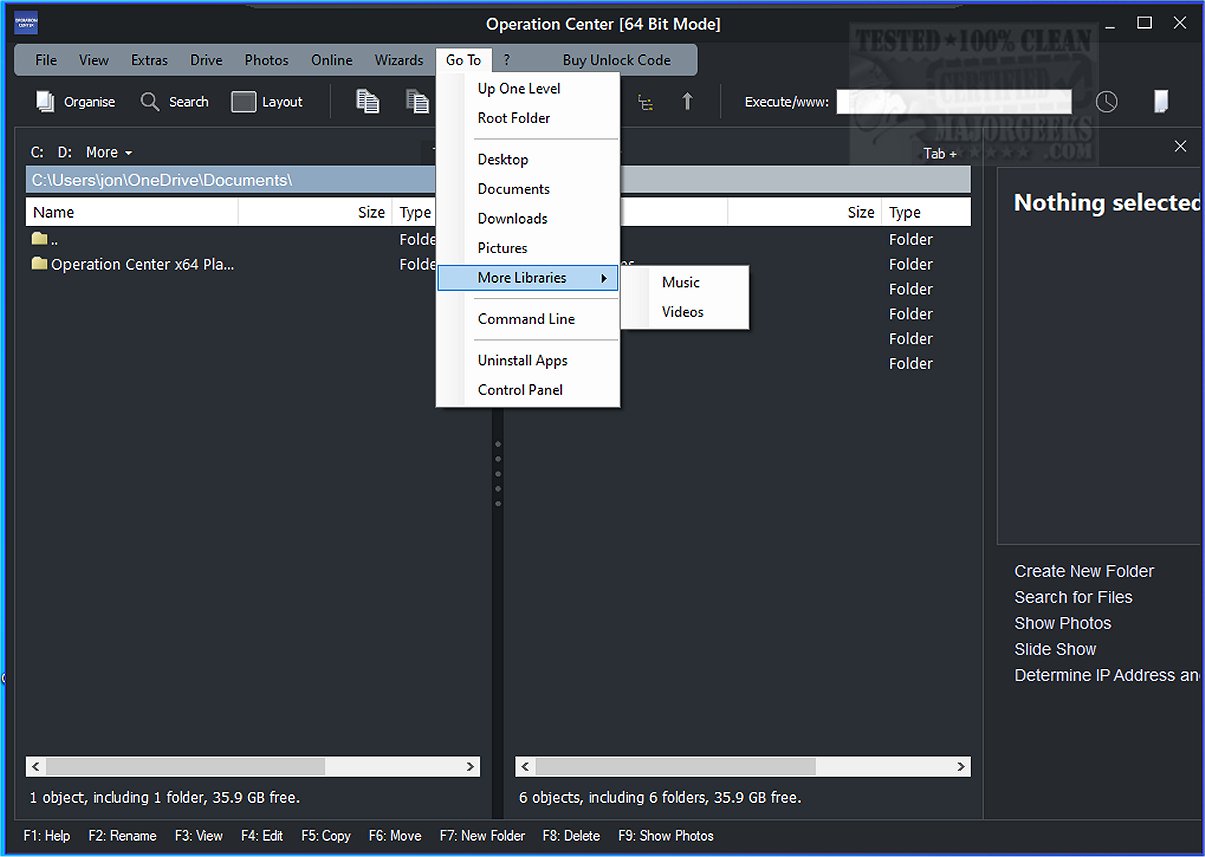Open the Photos menu
The image size is (1205, 857).
pos(266,60)
